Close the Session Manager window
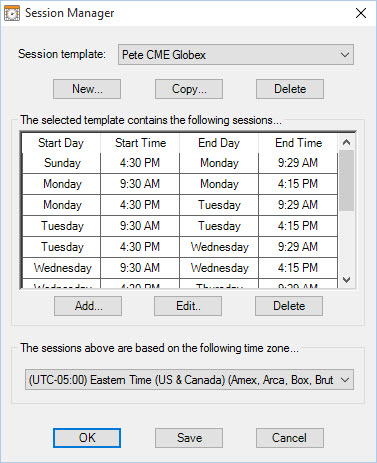The width and height of the screenshot is (377, 463). (x=361, y=13)
